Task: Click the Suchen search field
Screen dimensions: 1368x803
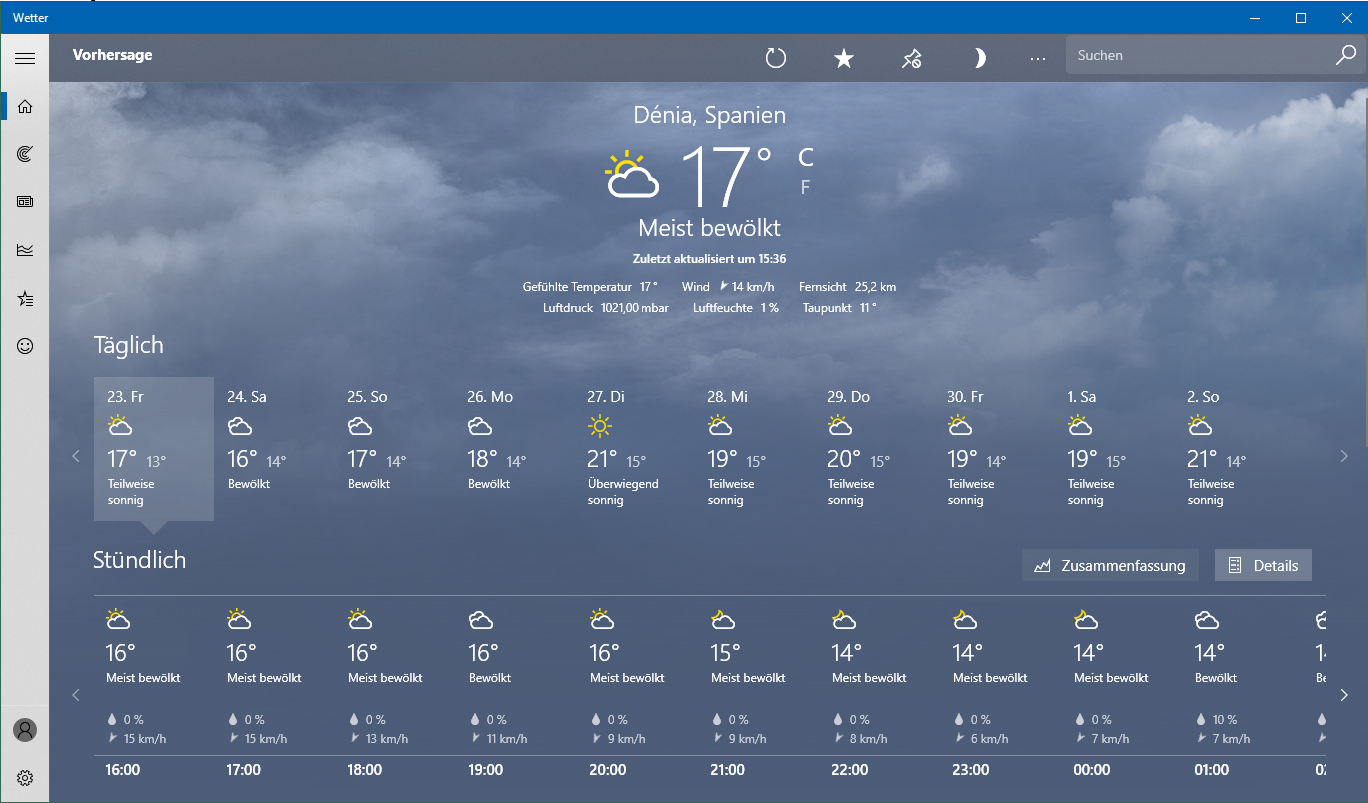Action: tap(1200, 56)
